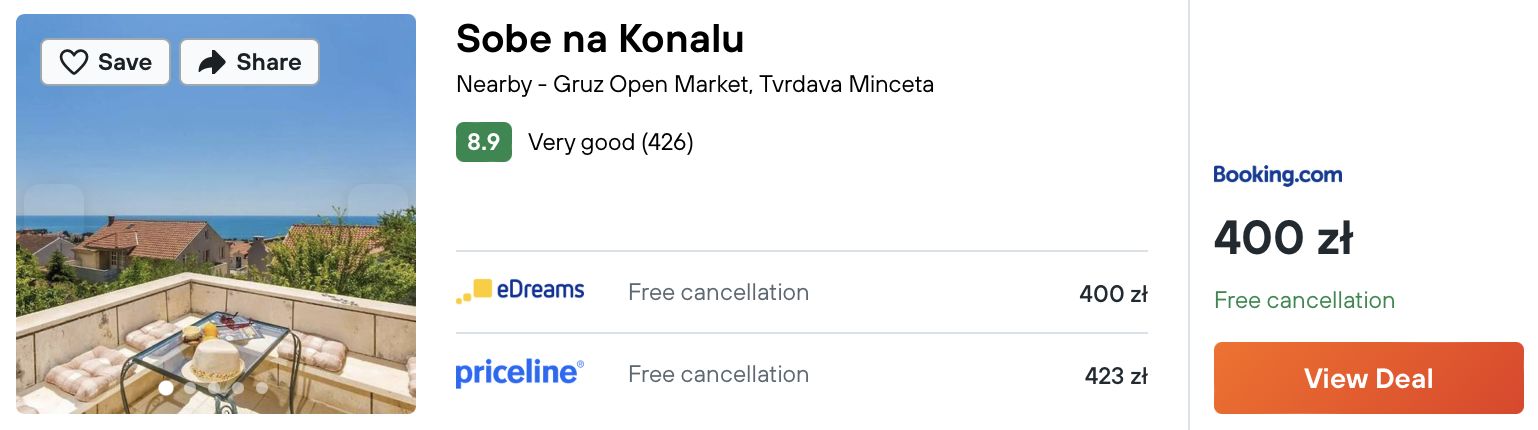This screenshot has width=1538, height=430.
Task: Select the last photo carousel dot
Action: pyautogui.click(x=262, y=388)
